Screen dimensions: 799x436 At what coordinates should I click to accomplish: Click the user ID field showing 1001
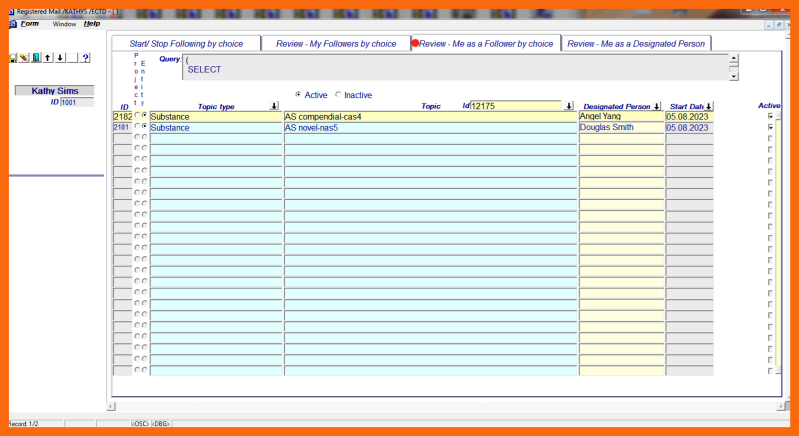point(77,102)
